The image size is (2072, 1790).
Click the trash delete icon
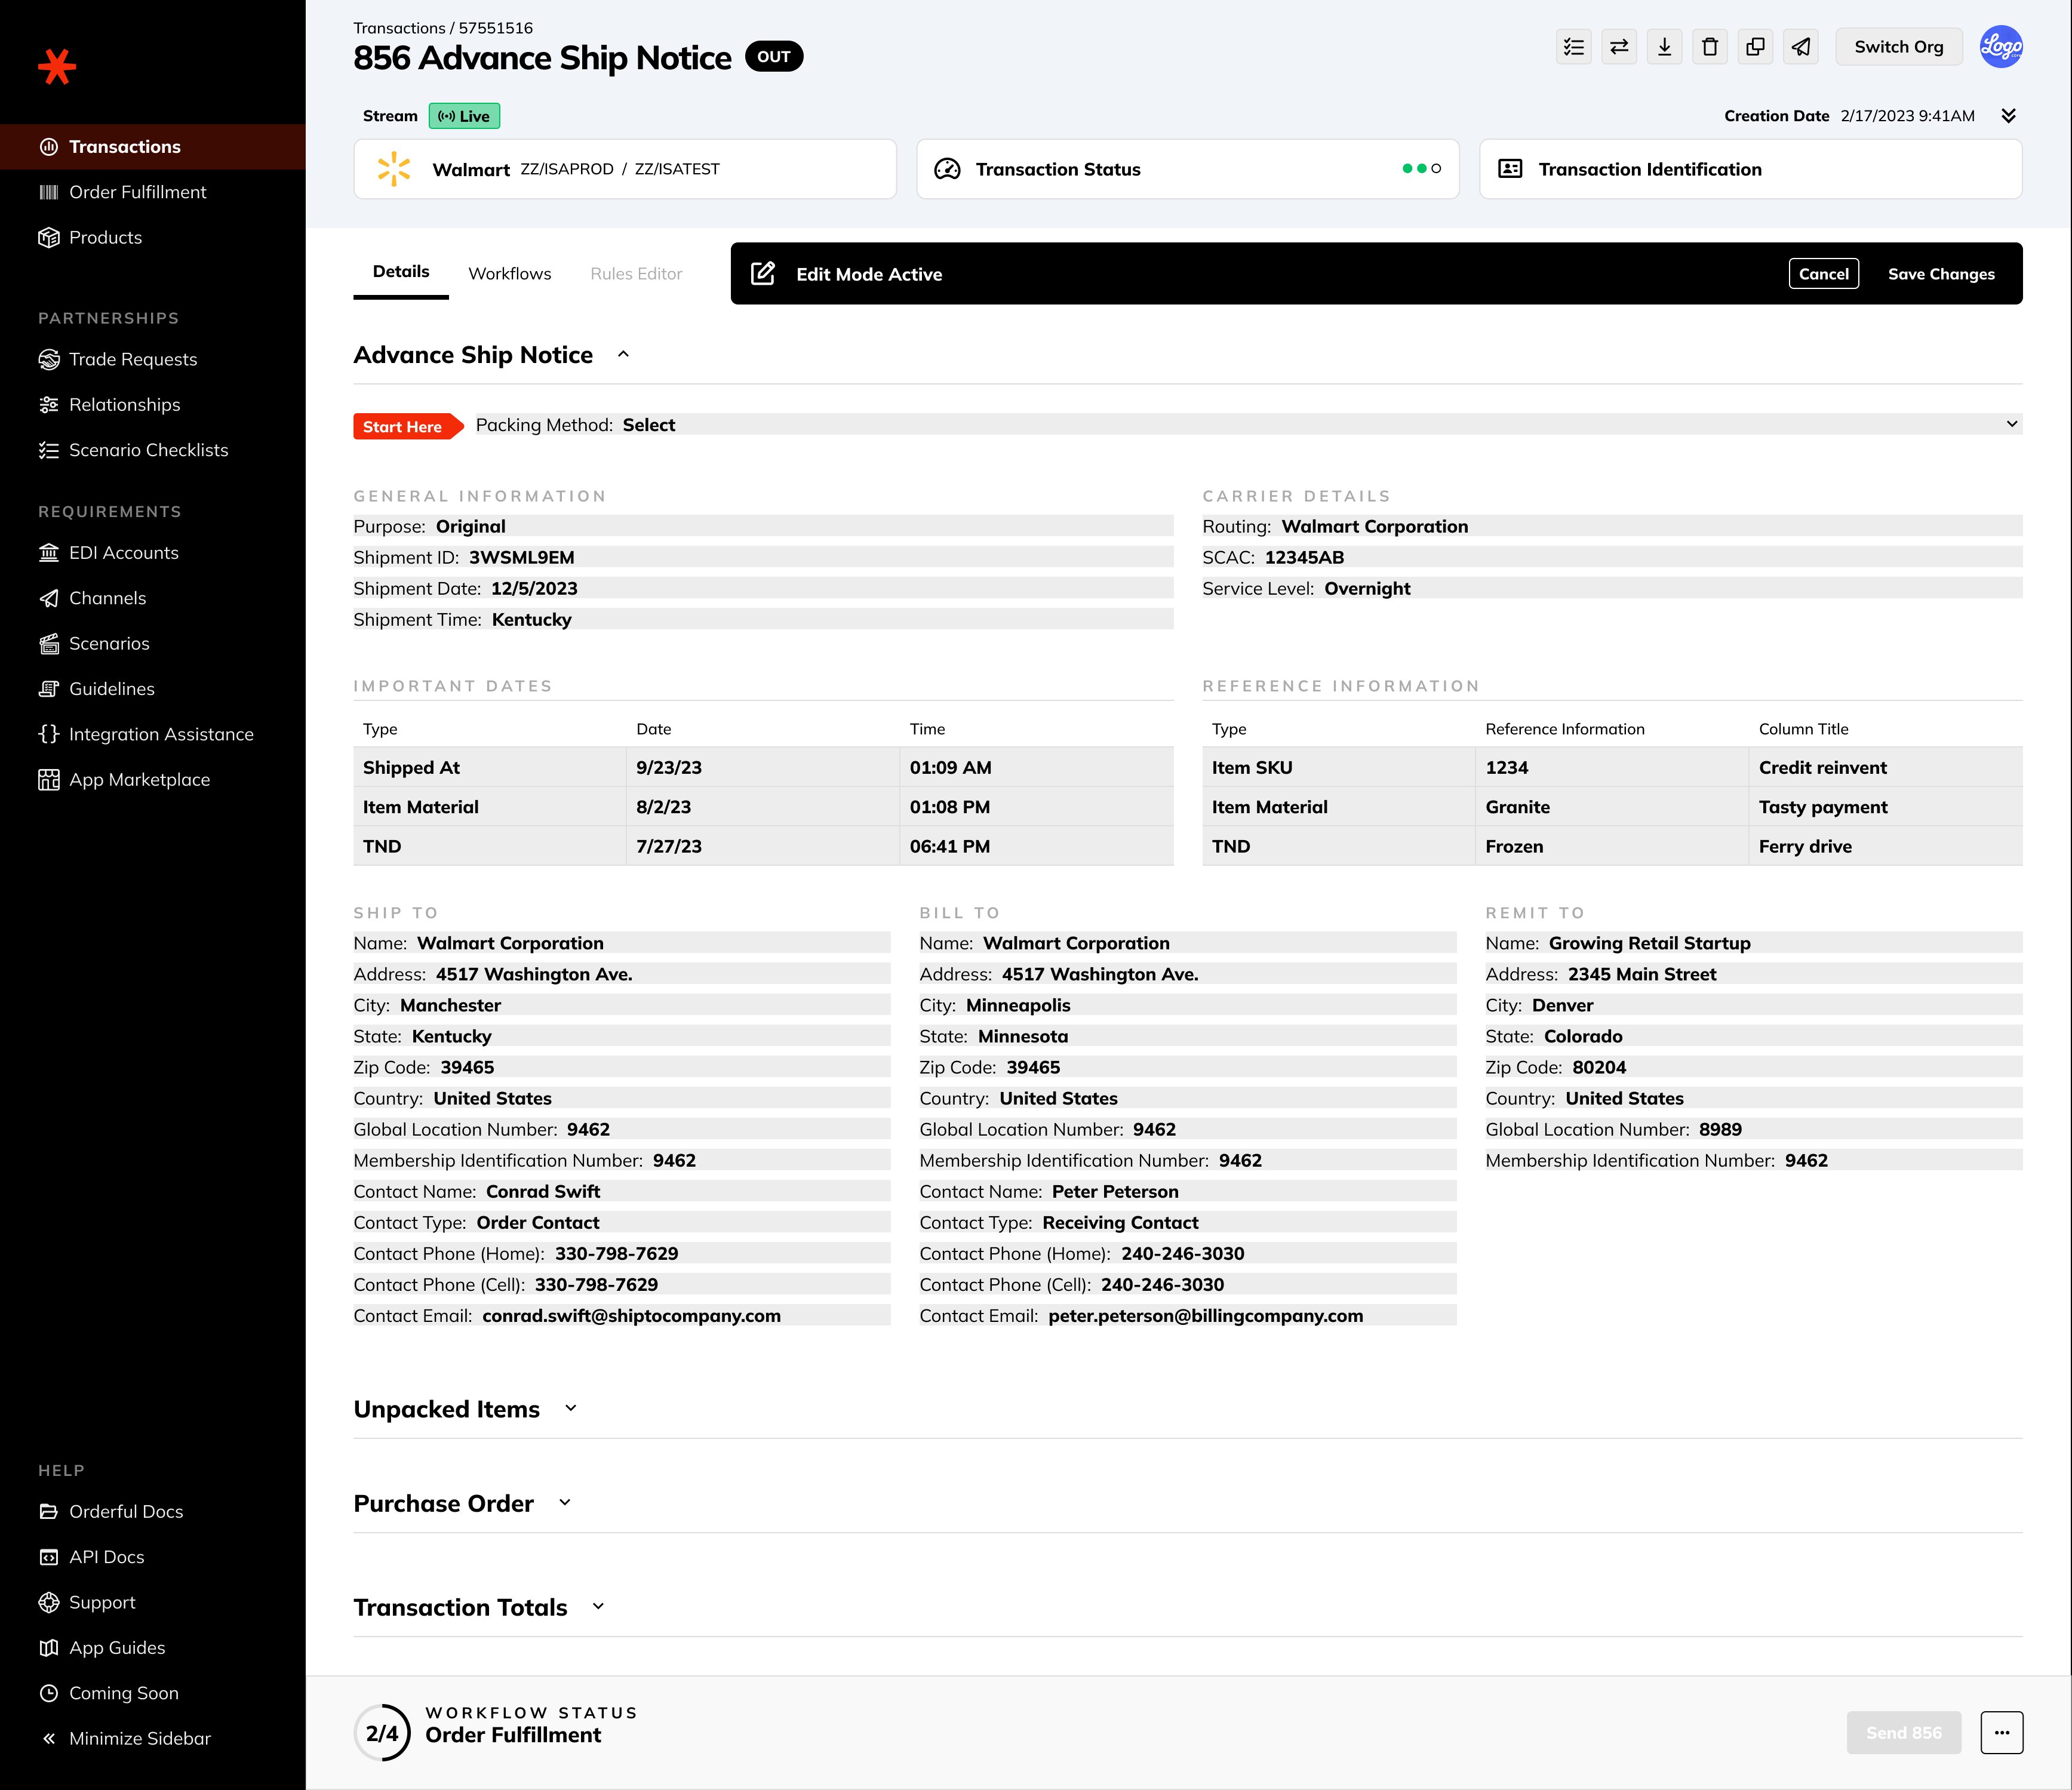[x=1710, y=47]
